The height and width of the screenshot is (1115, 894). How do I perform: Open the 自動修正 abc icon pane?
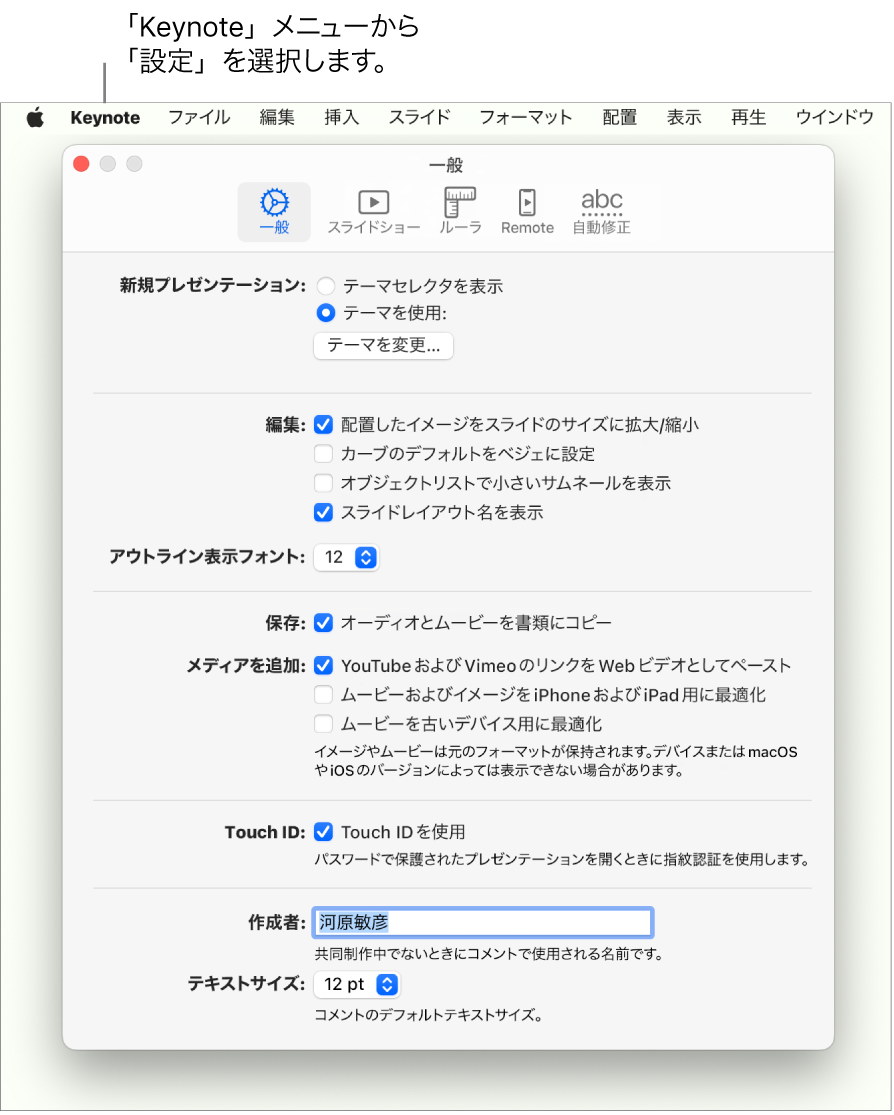pyautogui.click(x=602, y=212)
